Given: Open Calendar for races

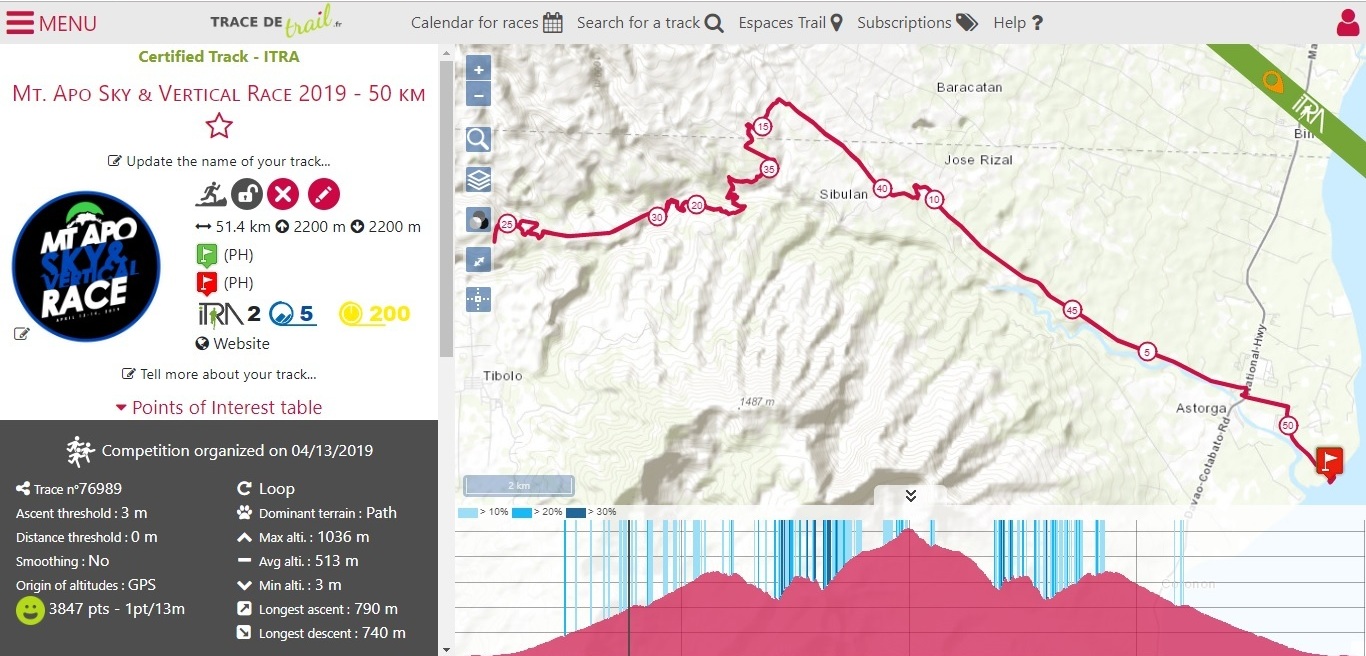Looking at the screenshot, I should pyautogui.click(x=487, y=23).
